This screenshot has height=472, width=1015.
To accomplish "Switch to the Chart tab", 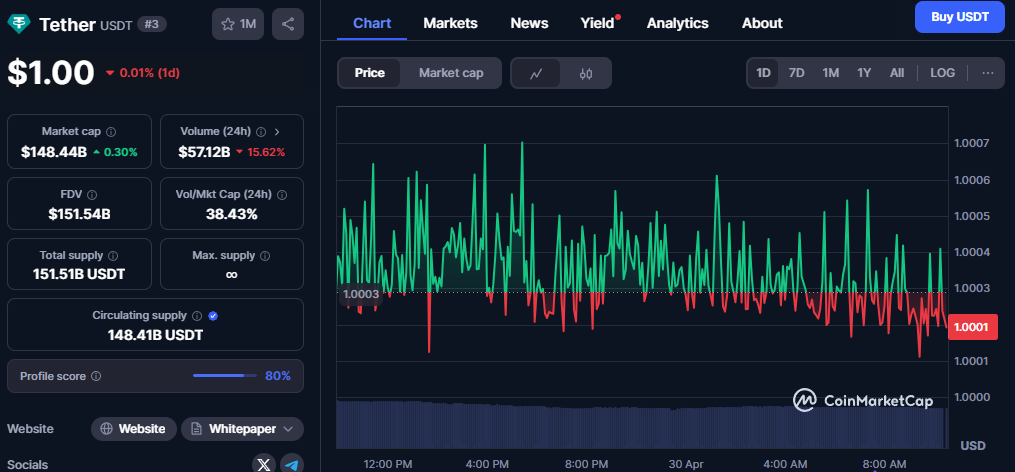I will [372, 23].
